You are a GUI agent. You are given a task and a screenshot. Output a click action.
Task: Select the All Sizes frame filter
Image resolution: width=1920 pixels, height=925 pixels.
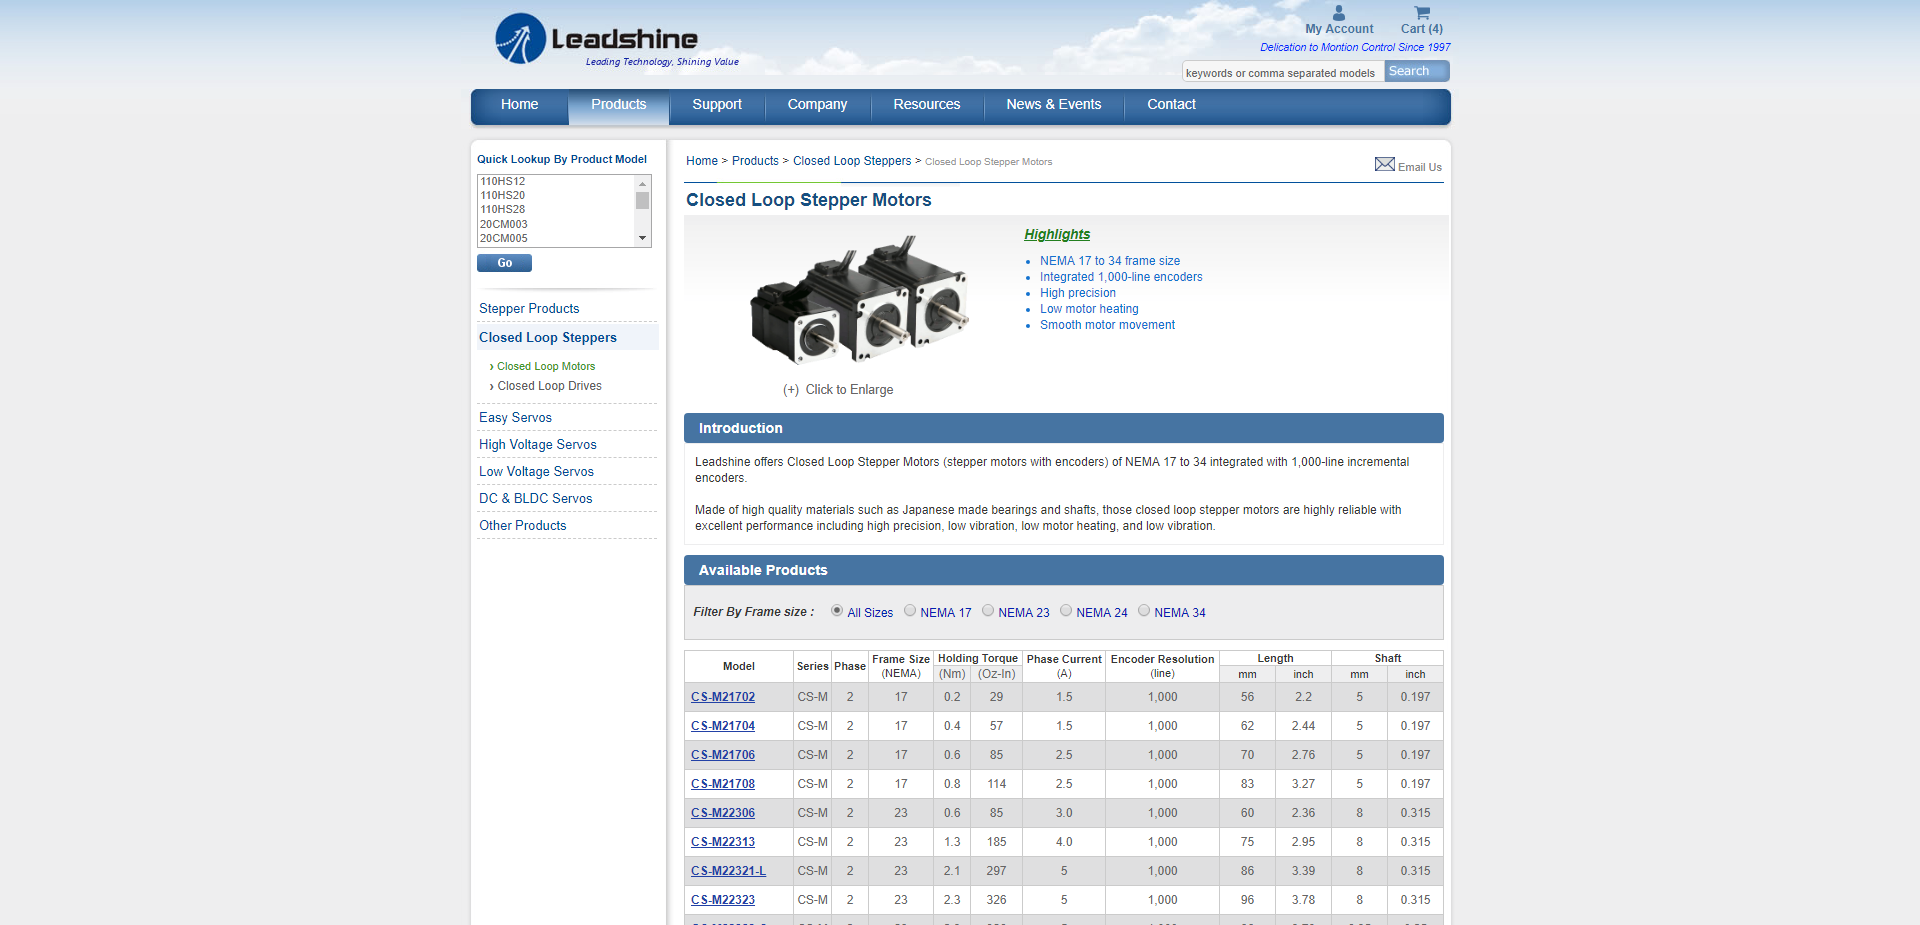point(837,611)
